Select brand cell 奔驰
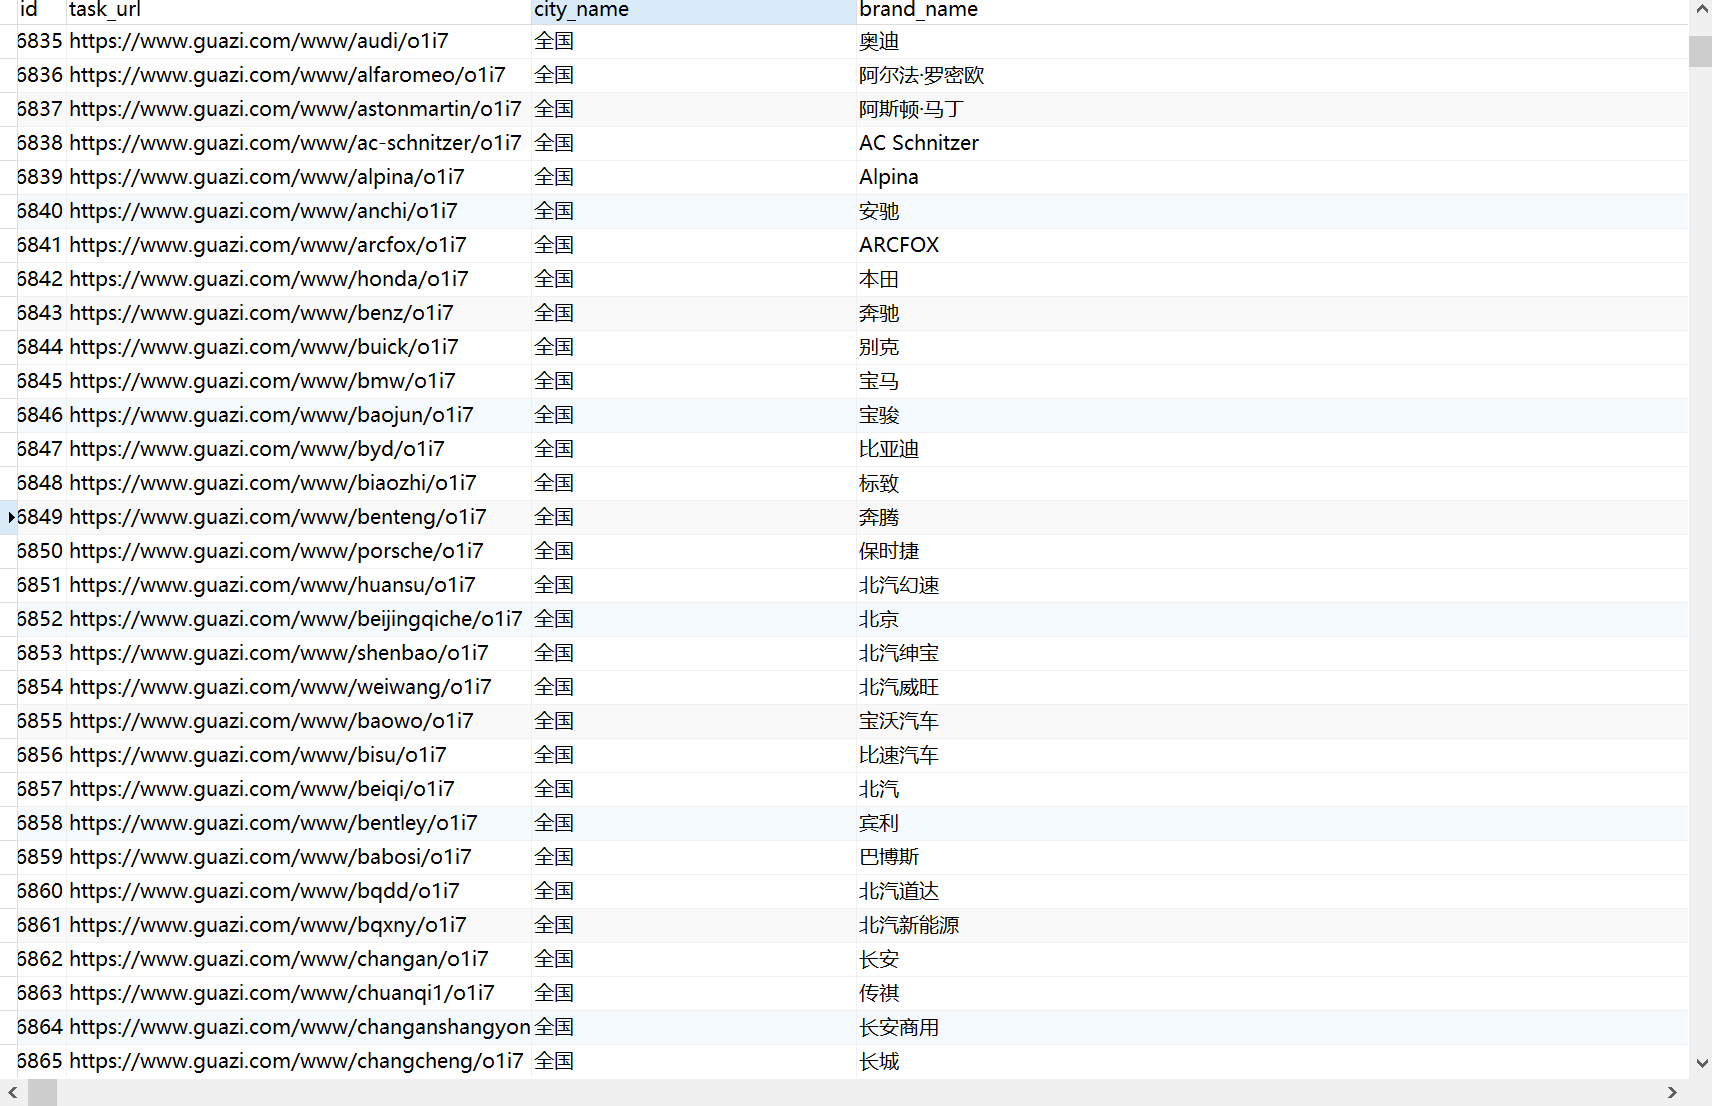The width and height of the screenshot is (1712, 1106). click(x=1272, y=313)
